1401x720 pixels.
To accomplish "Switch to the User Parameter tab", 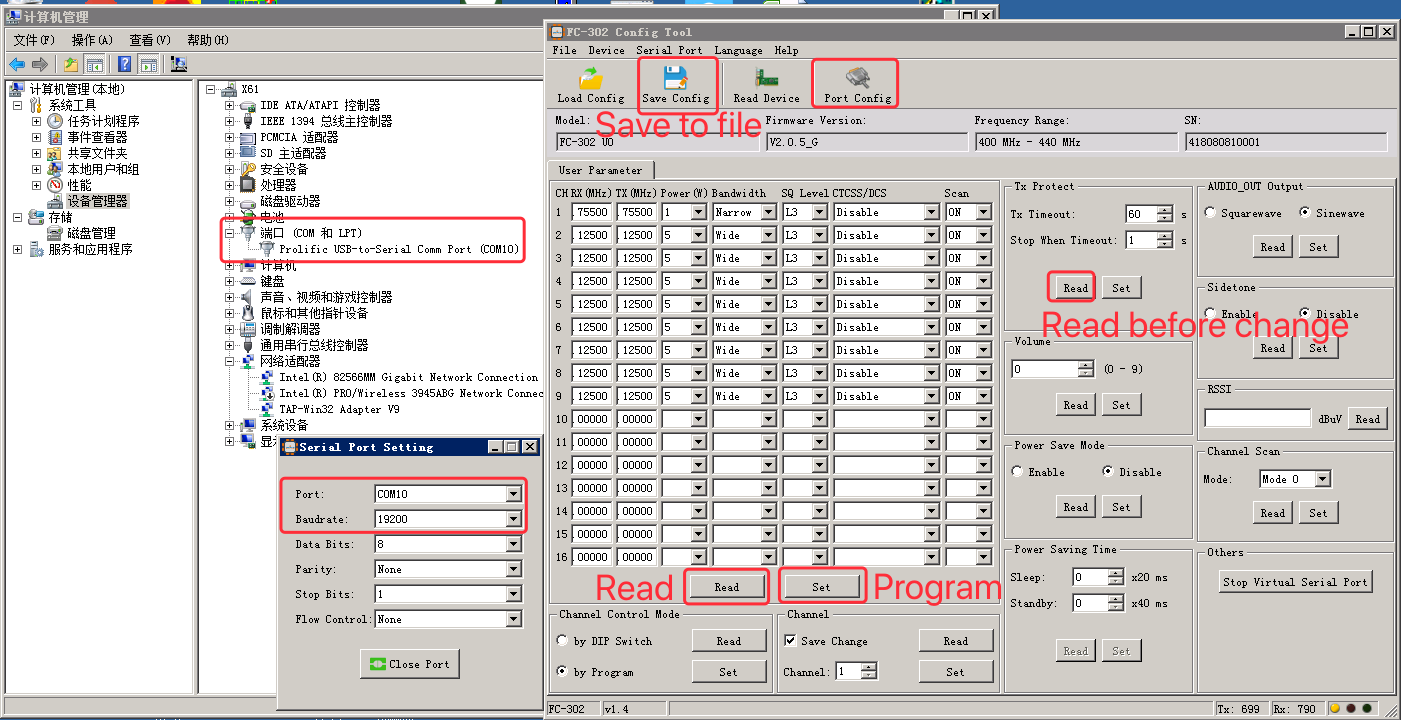I will coord(600,170).
